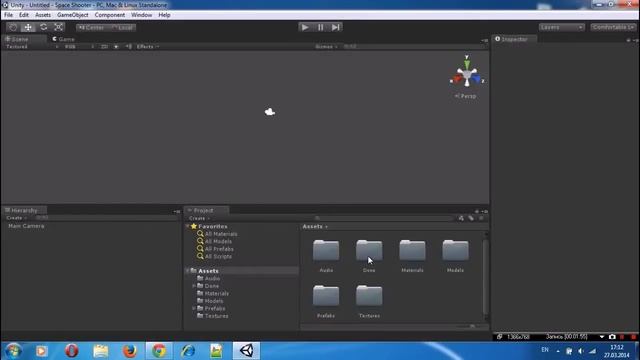The height and width of the screenshot is (360, 640).
Task: Collapse the Favorites group
Action: coord(187,226)
